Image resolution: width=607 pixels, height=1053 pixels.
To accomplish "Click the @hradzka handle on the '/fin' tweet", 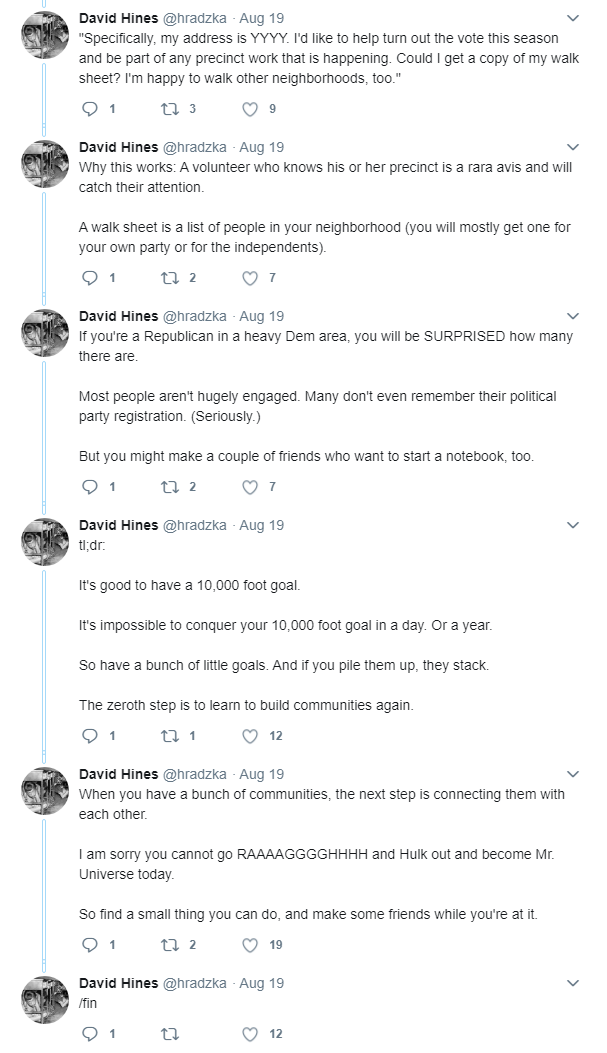I will click(195, 983).
